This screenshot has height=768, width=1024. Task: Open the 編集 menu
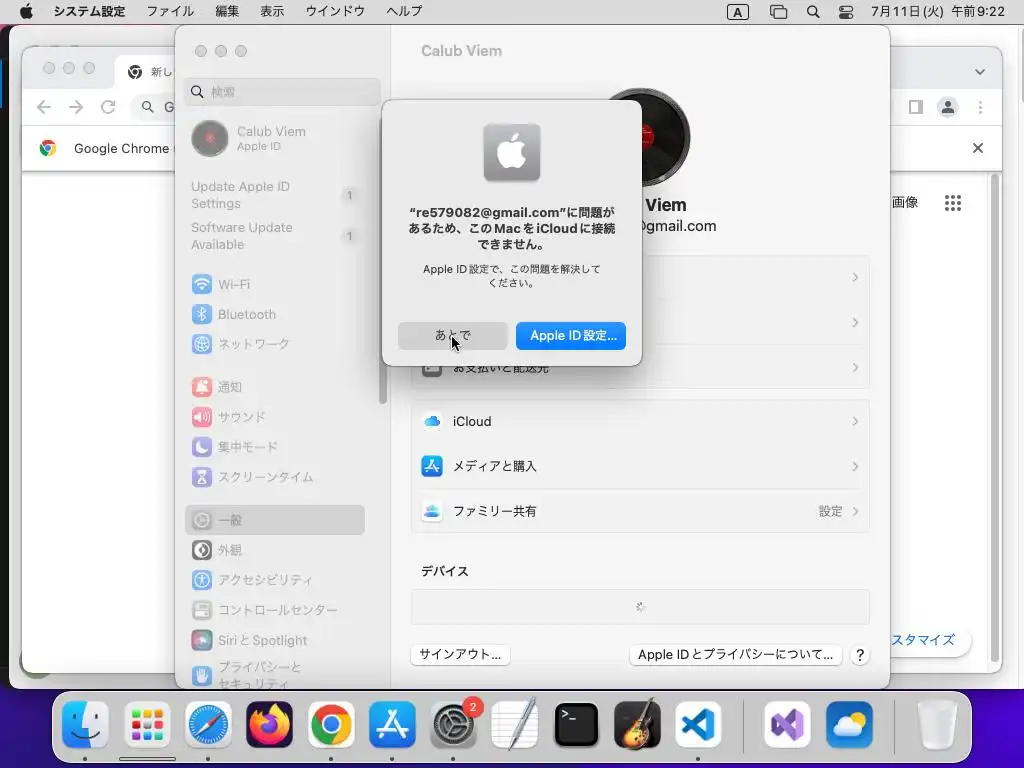pos(227,11)
